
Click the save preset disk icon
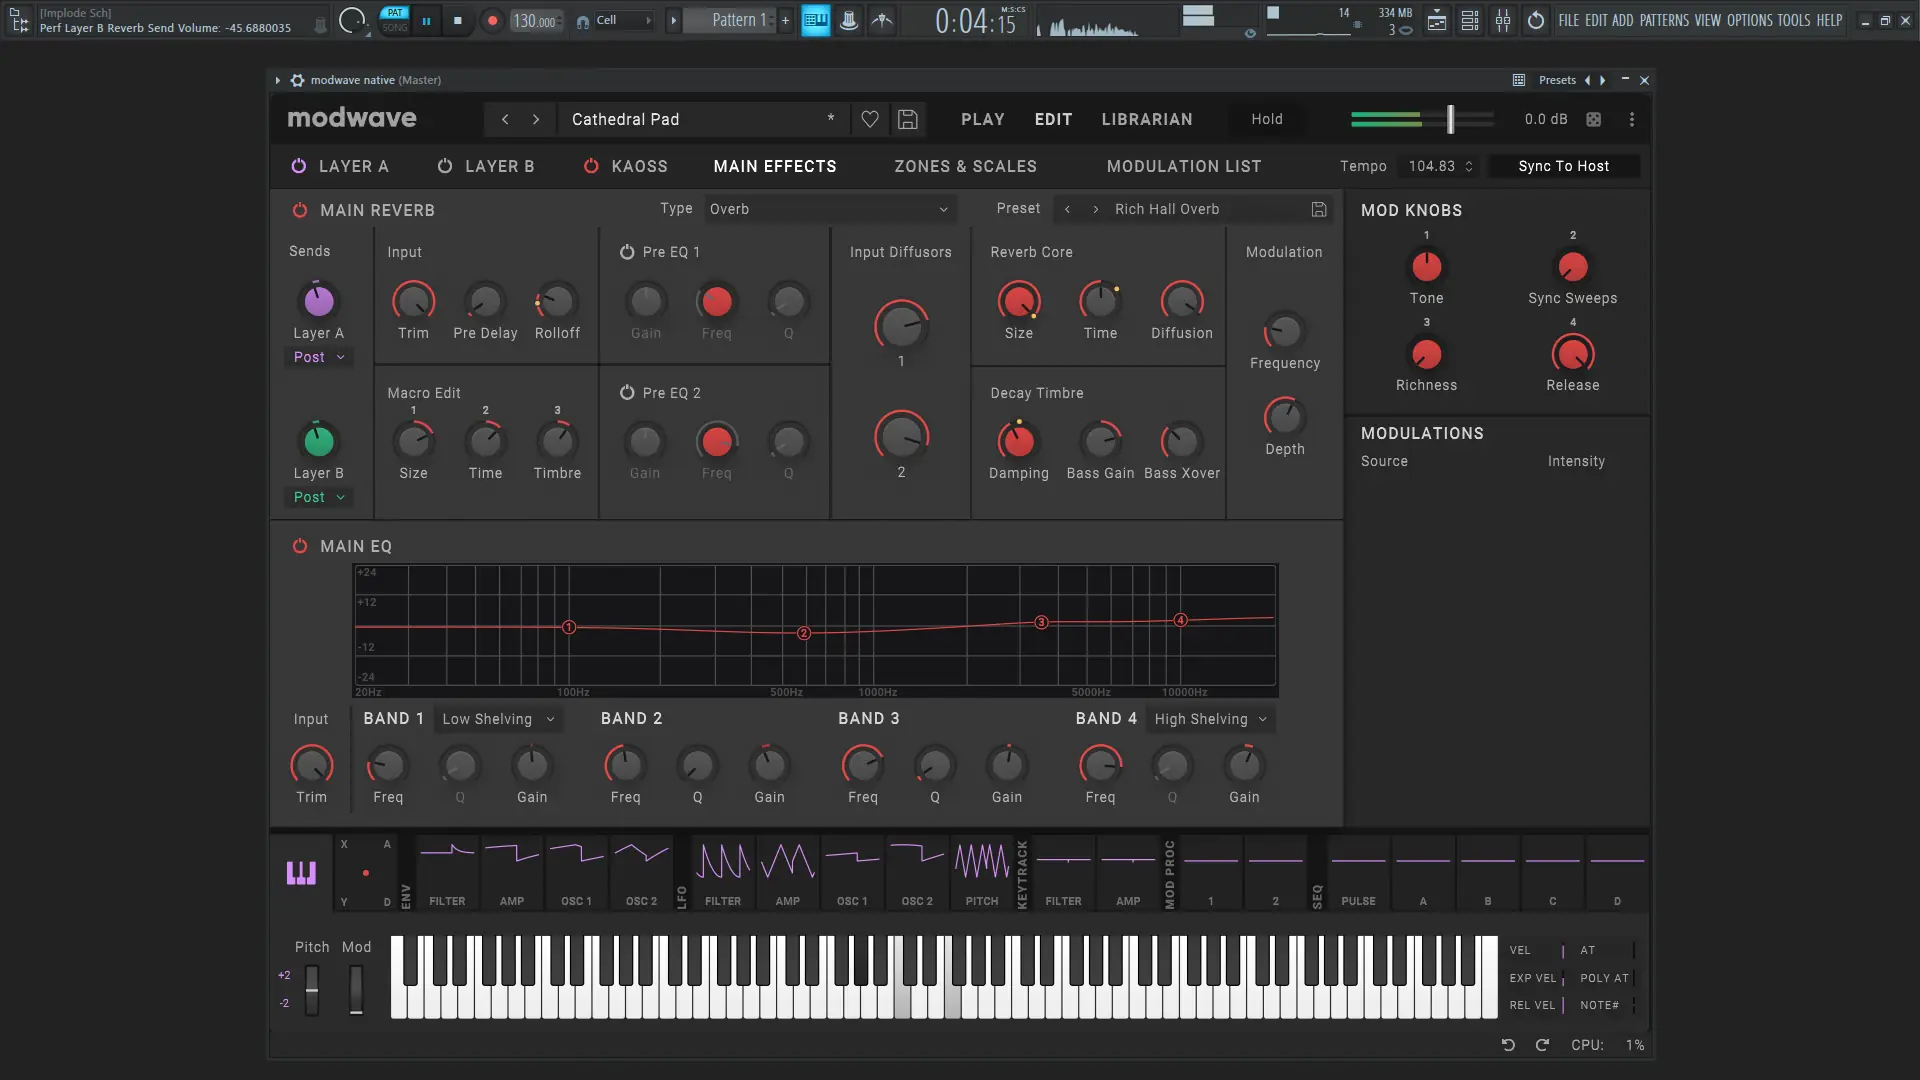[x=907, y=119]
